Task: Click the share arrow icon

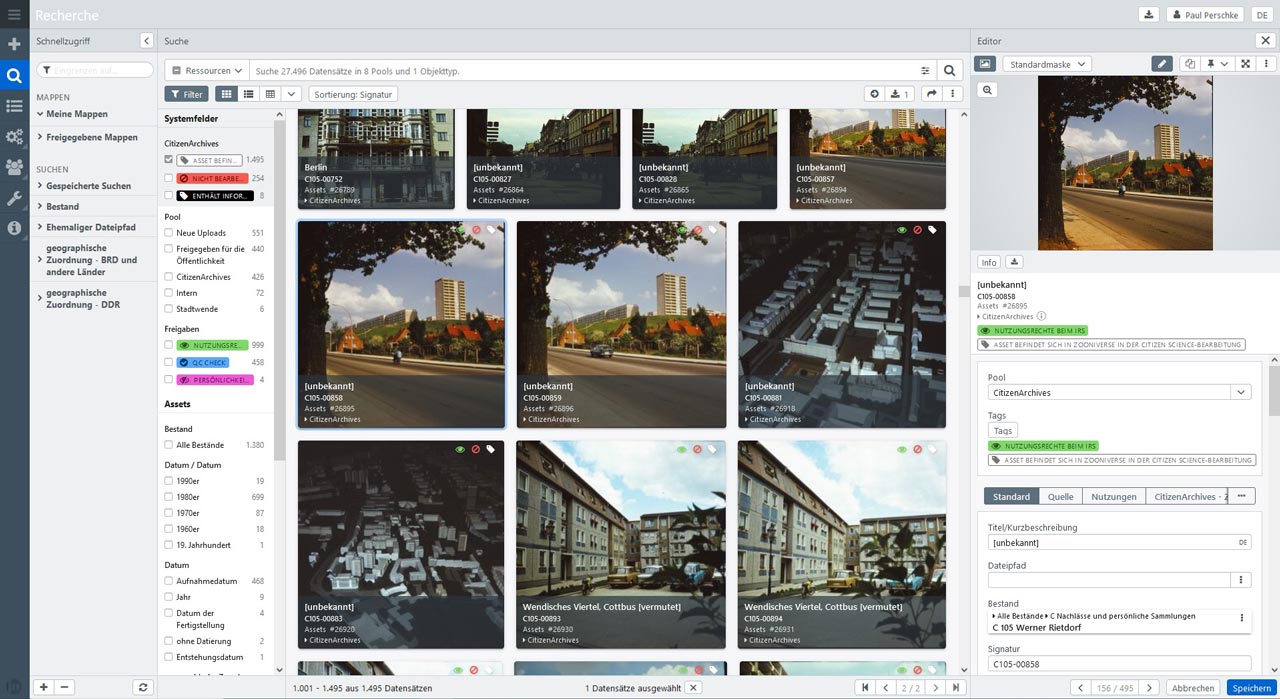Action: (932, 94)
